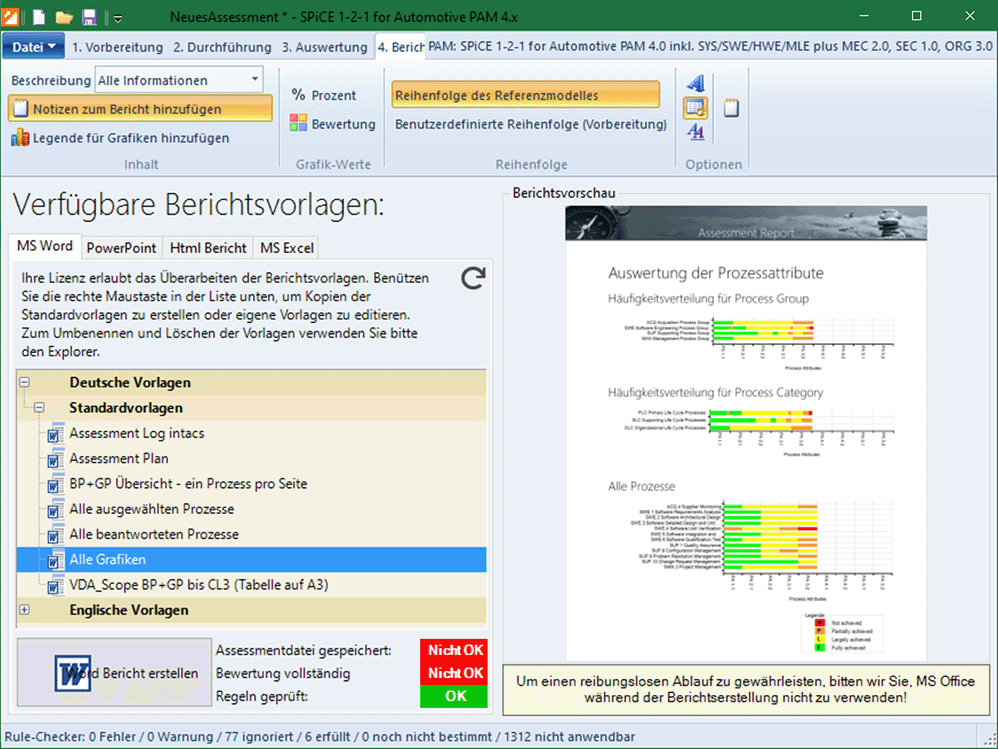Create a new assessment with the blank page icon

(39, 17)
